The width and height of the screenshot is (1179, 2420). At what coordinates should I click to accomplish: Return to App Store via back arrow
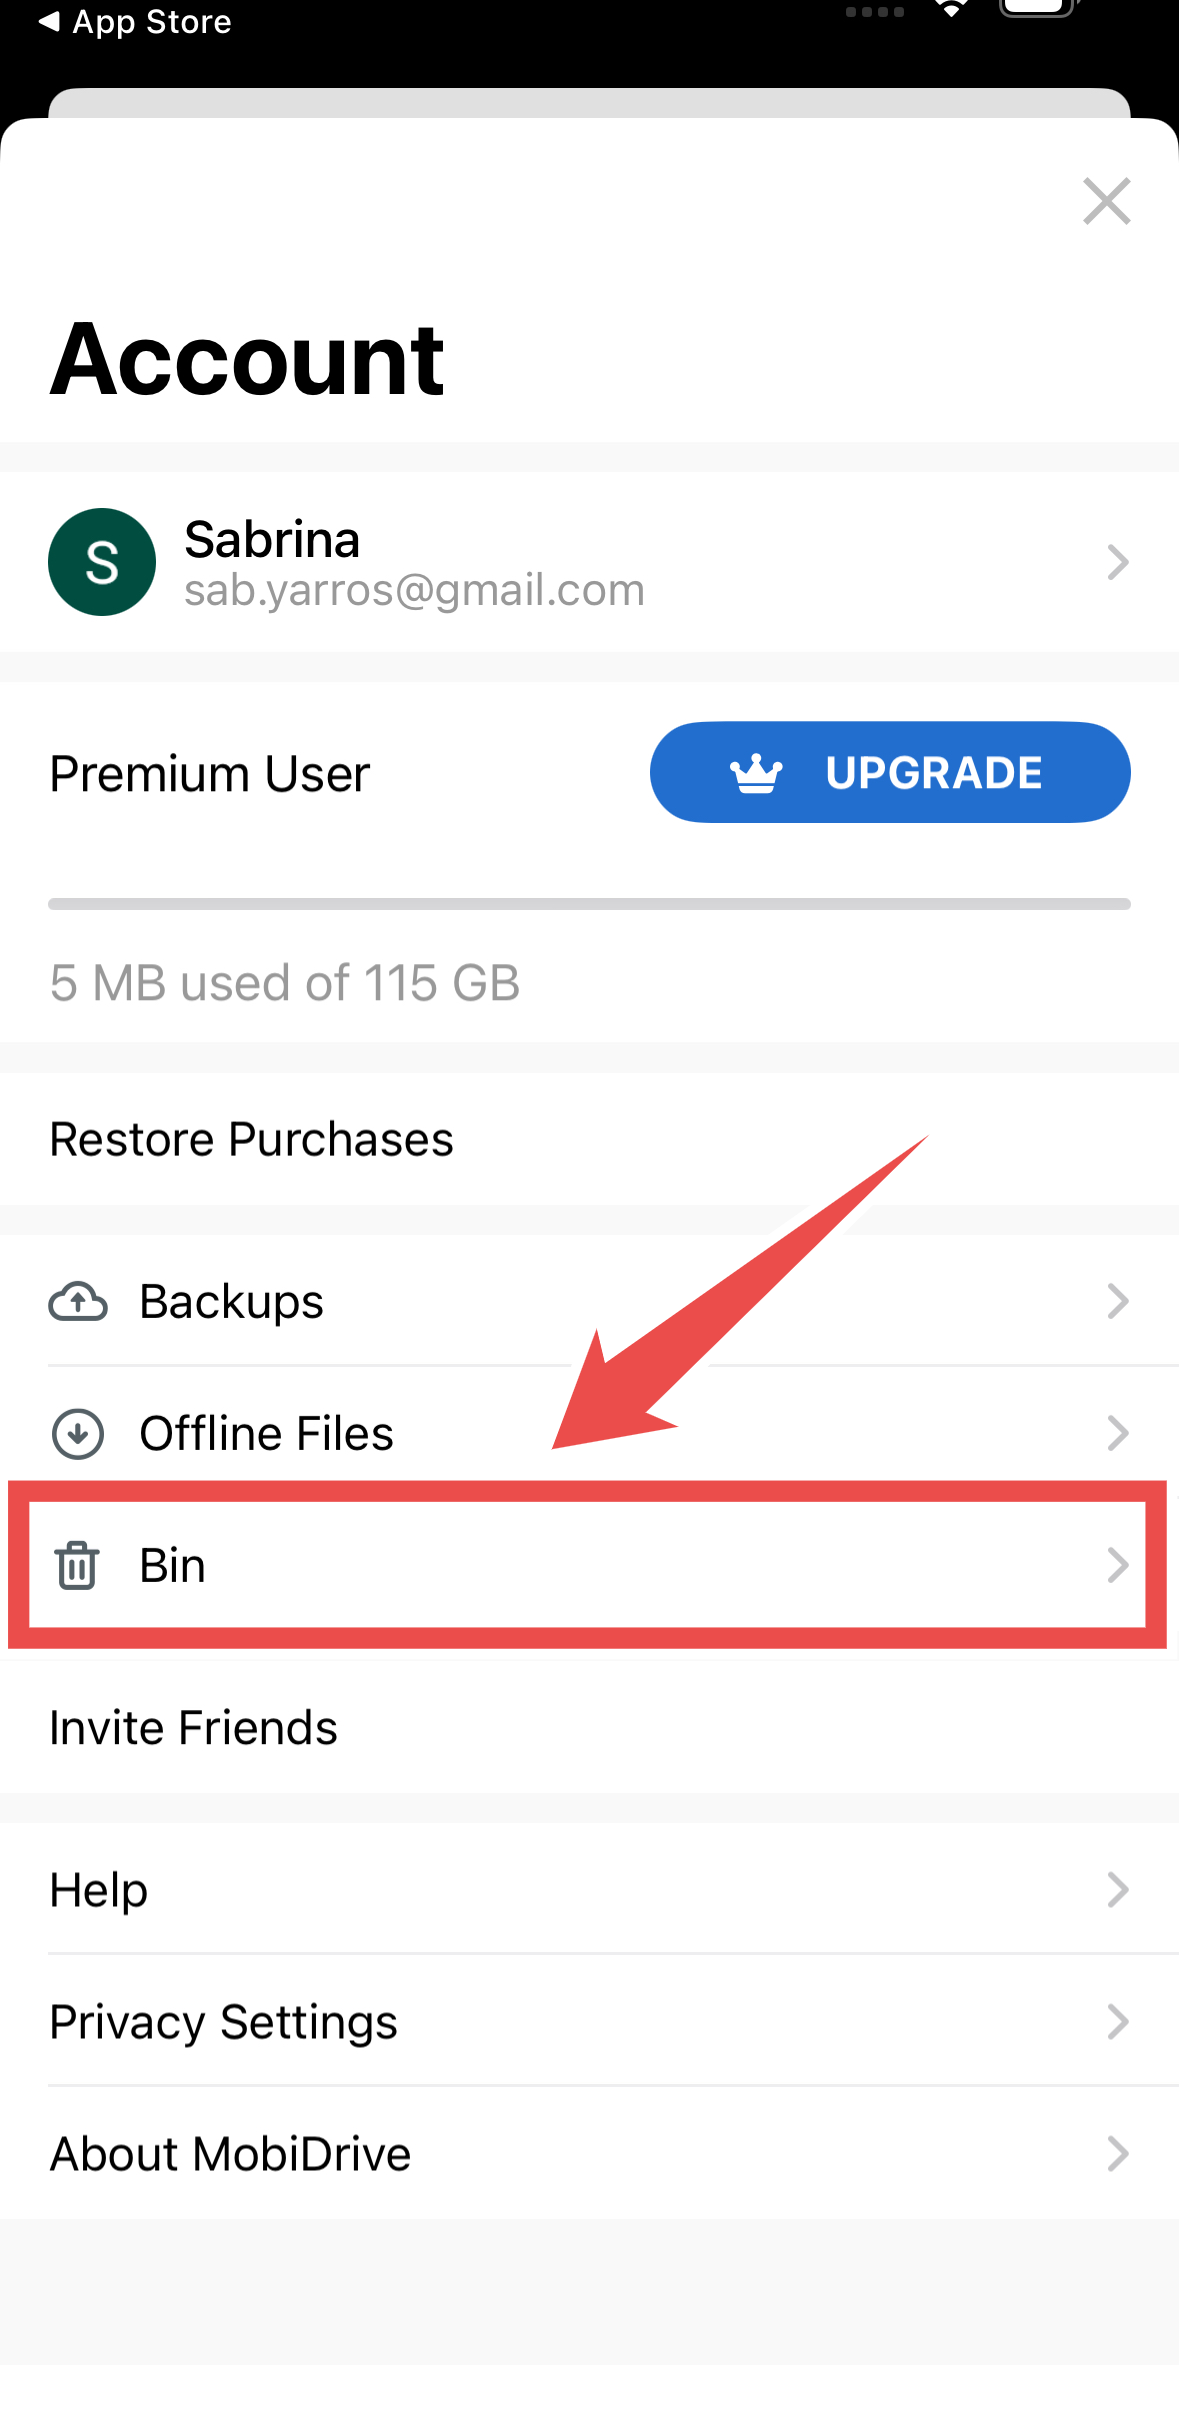click(49, 21)
